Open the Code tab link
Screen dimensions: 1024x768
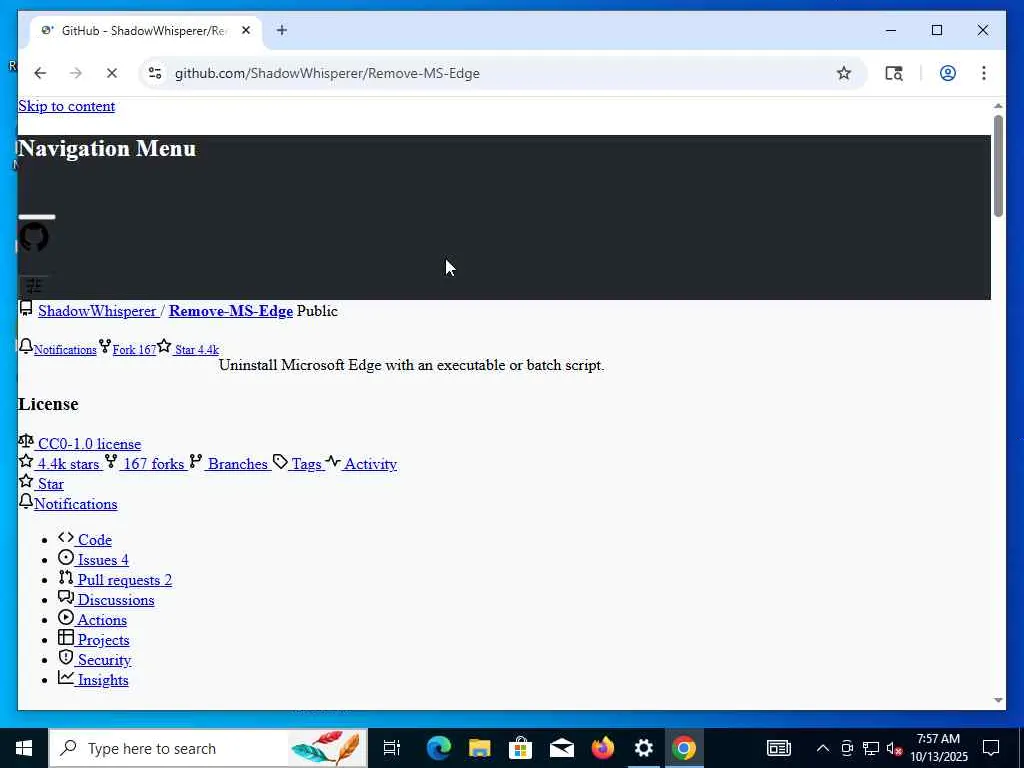click(94, 540)
